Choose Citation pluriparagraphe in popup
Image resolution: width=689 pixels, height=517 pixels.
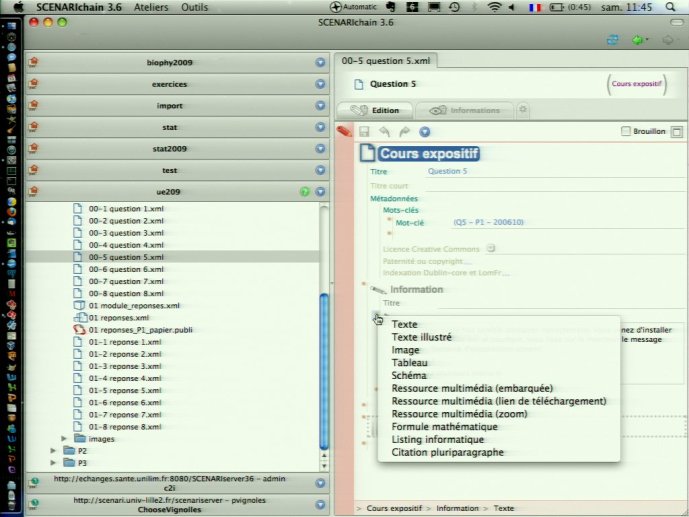[448, 452]
